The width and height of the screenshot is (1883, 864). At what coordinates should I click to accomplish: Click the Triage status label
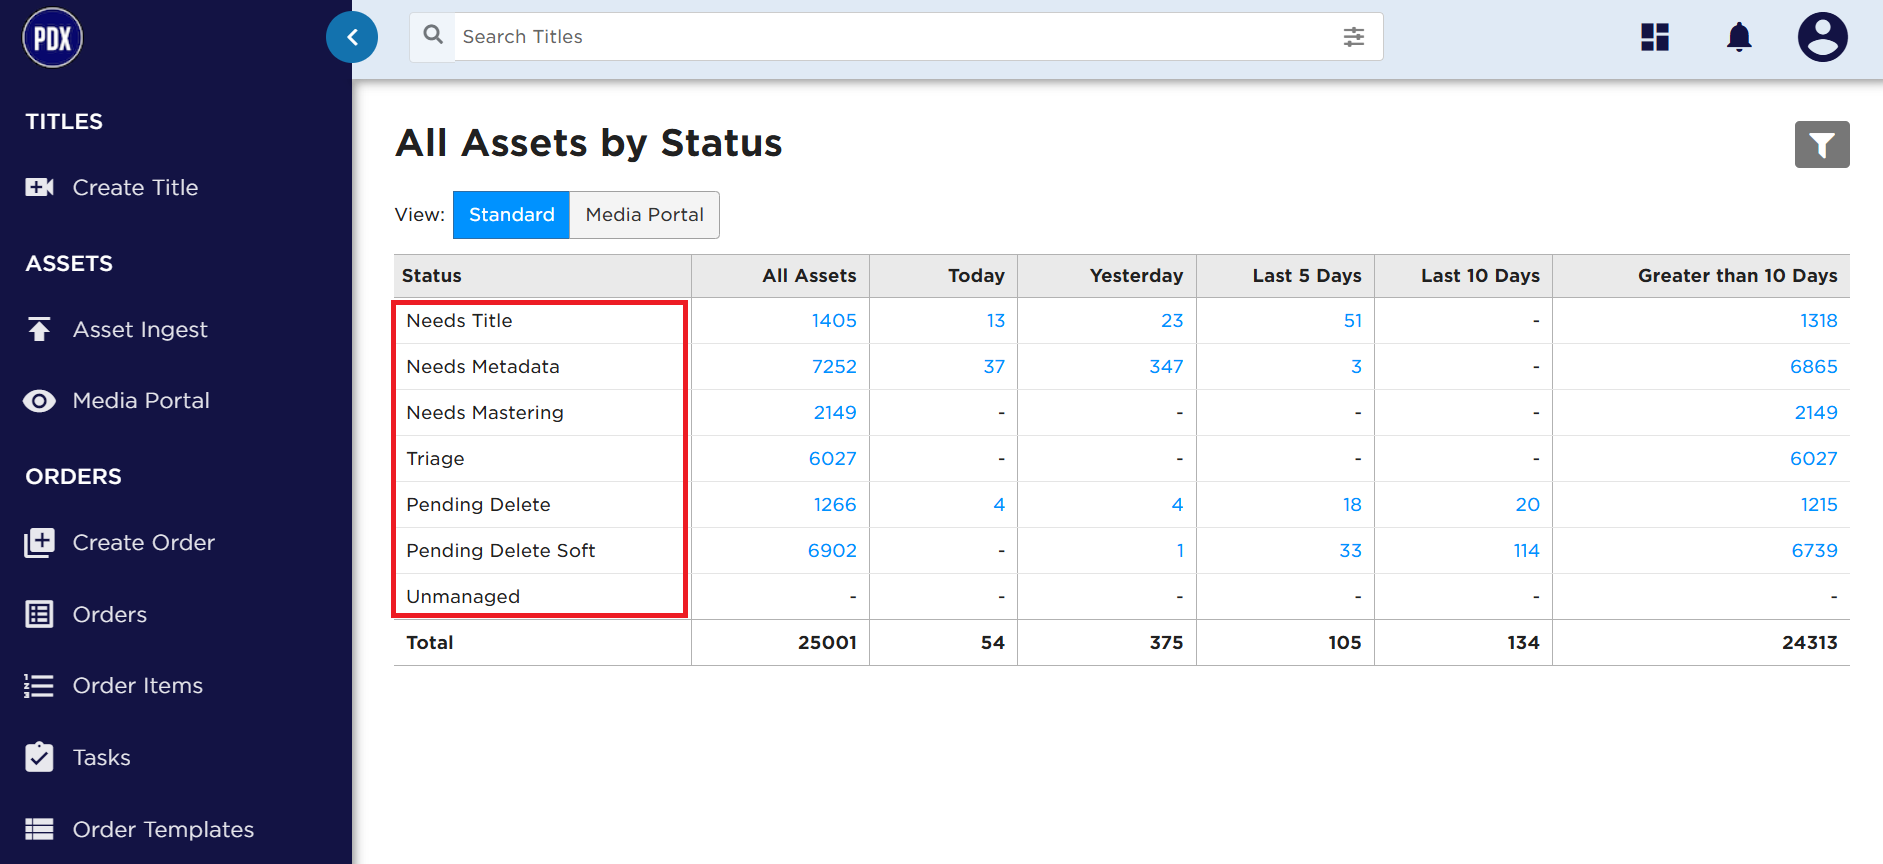[x=436, y=459]
